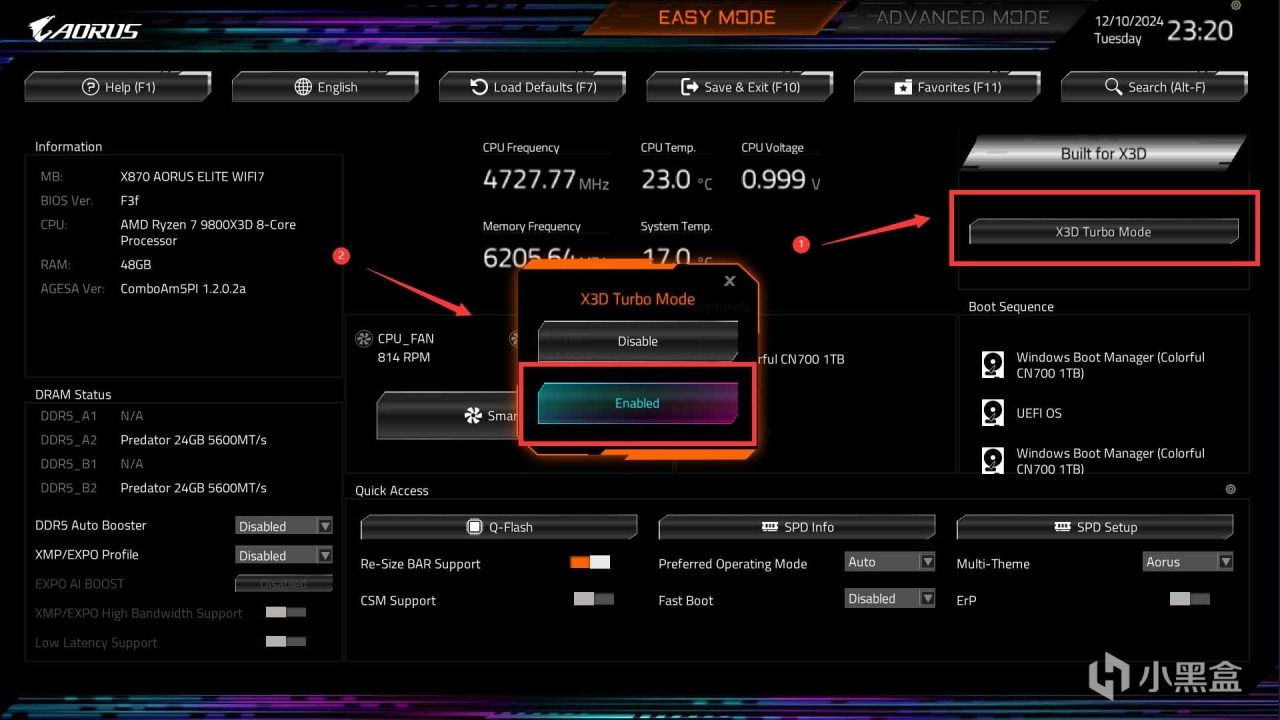This screenshot has height=720, width=1280.
Task: Toggle Low Latency Support switch
Action: tap(286, 641)
